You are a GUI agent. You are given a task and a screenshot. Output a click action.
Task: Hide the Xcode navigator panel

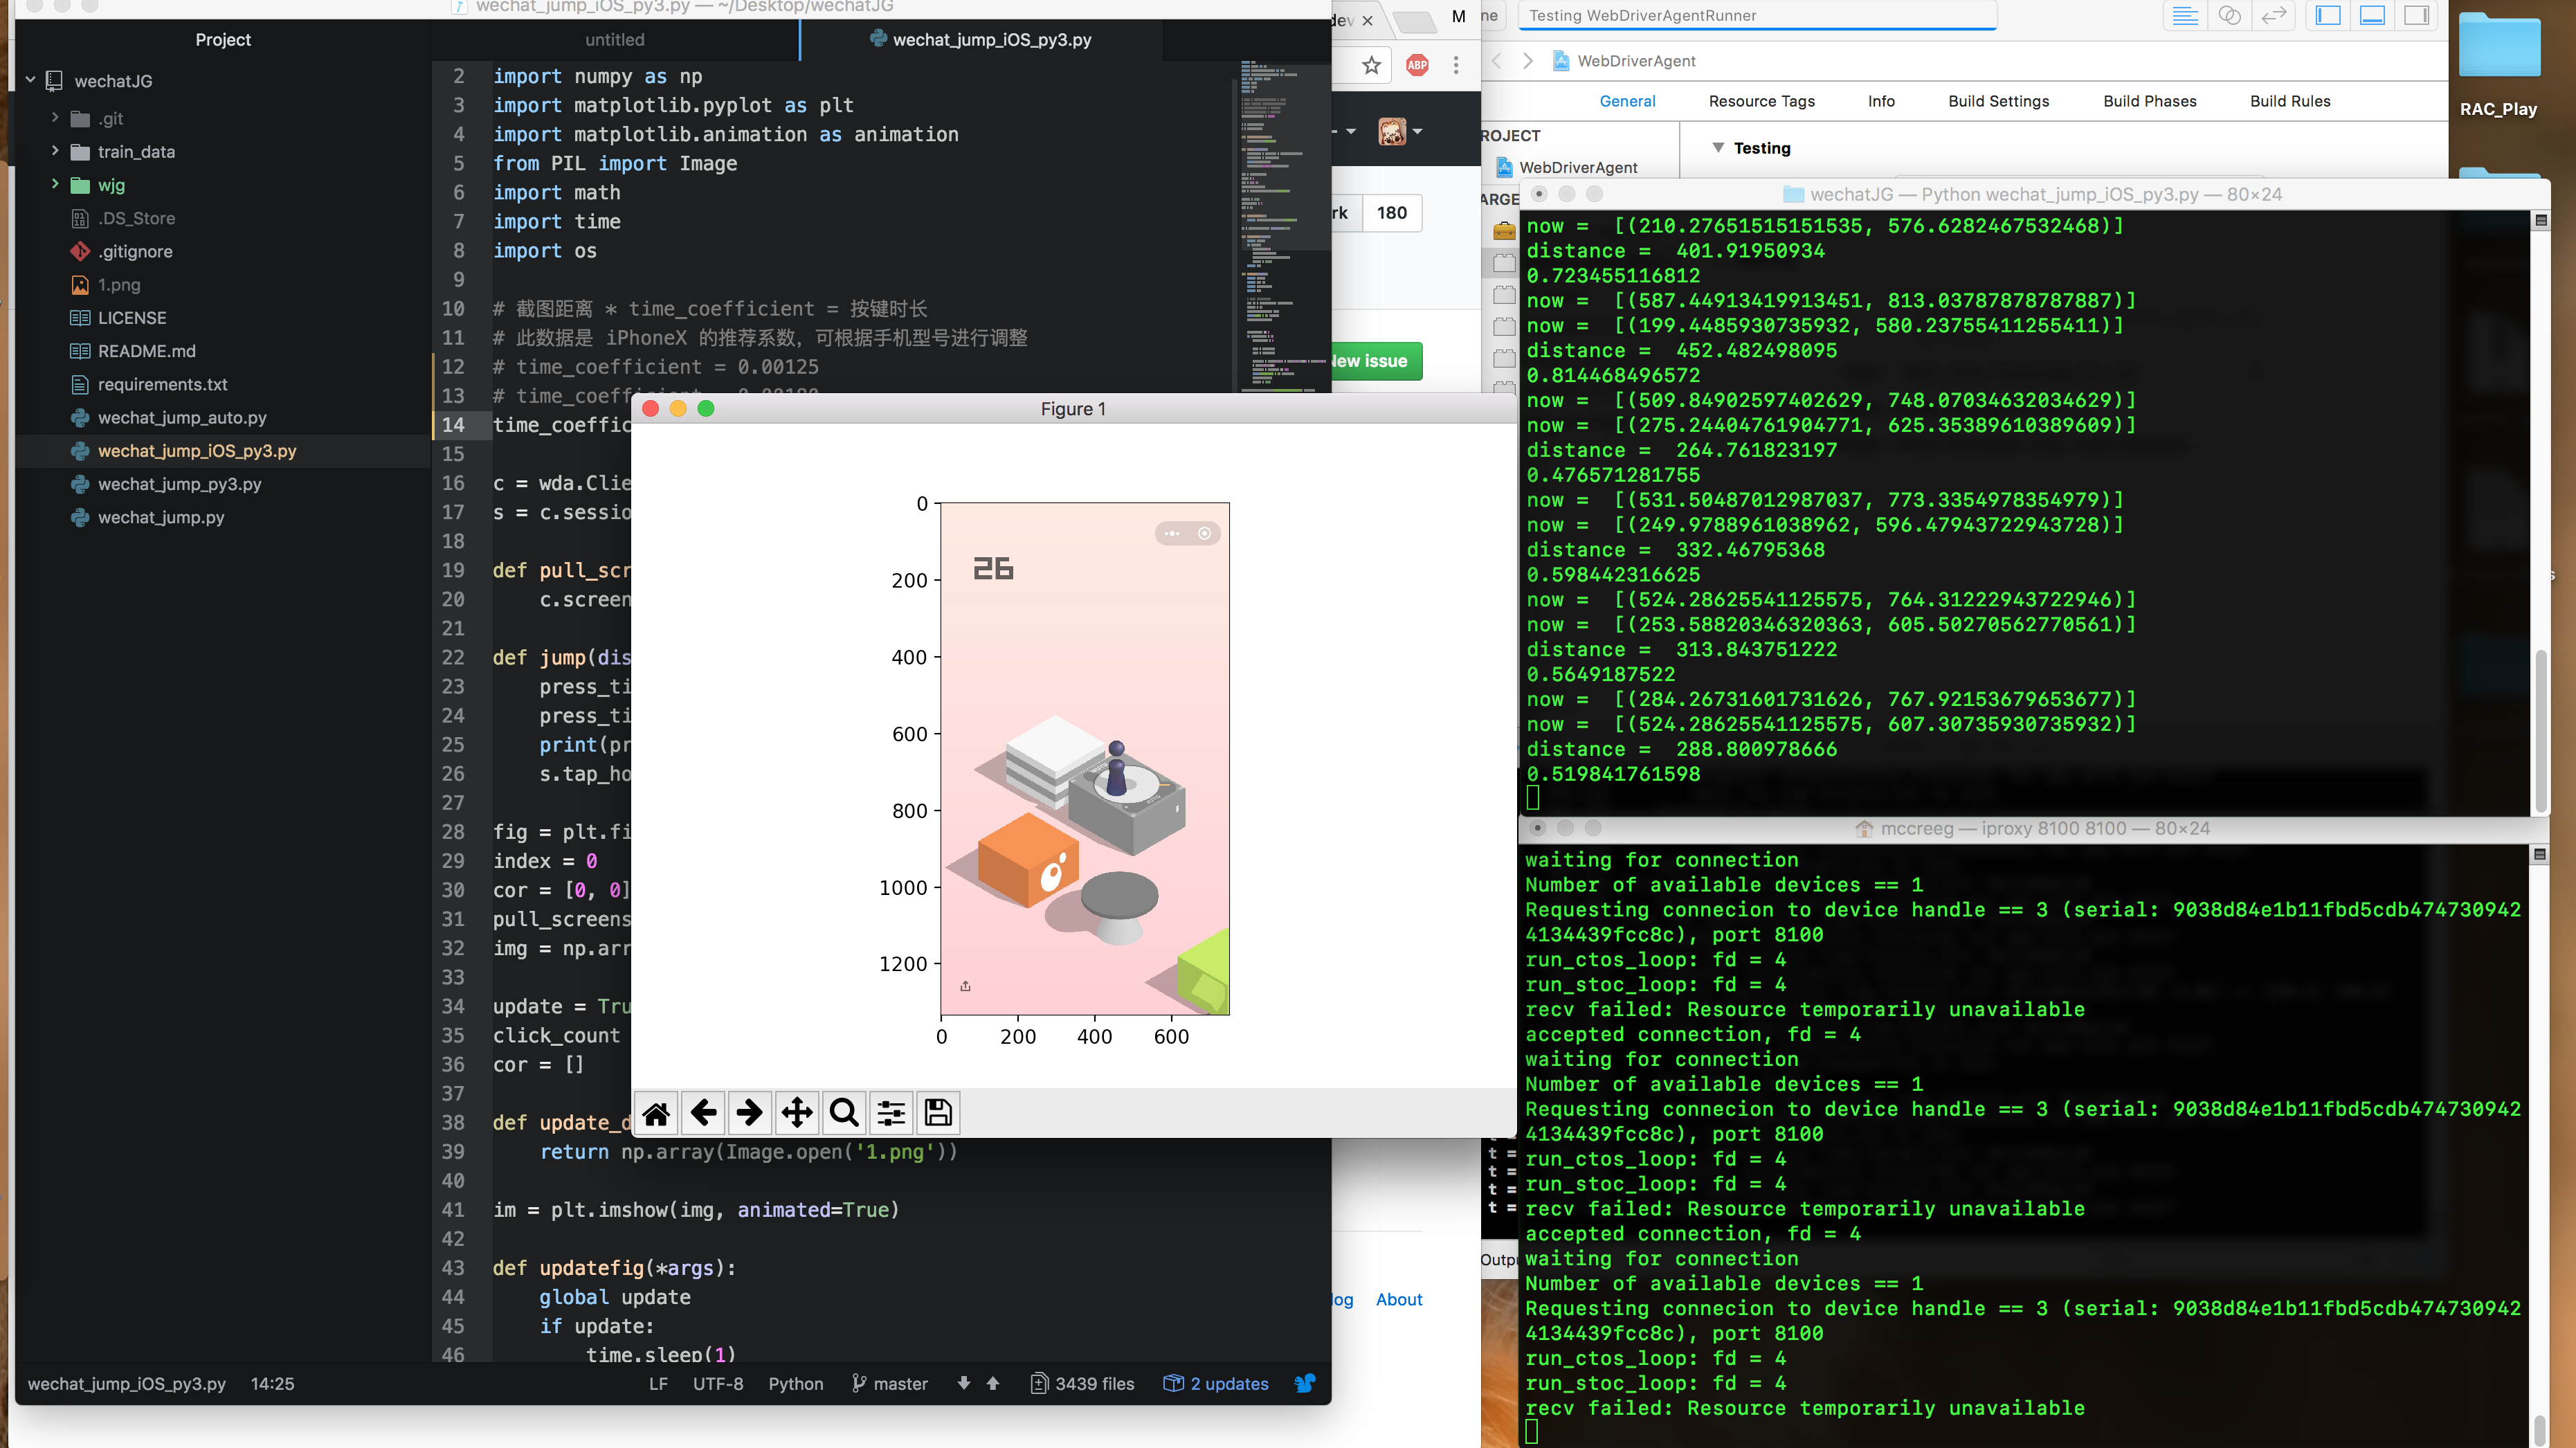tap(2328, 15)
